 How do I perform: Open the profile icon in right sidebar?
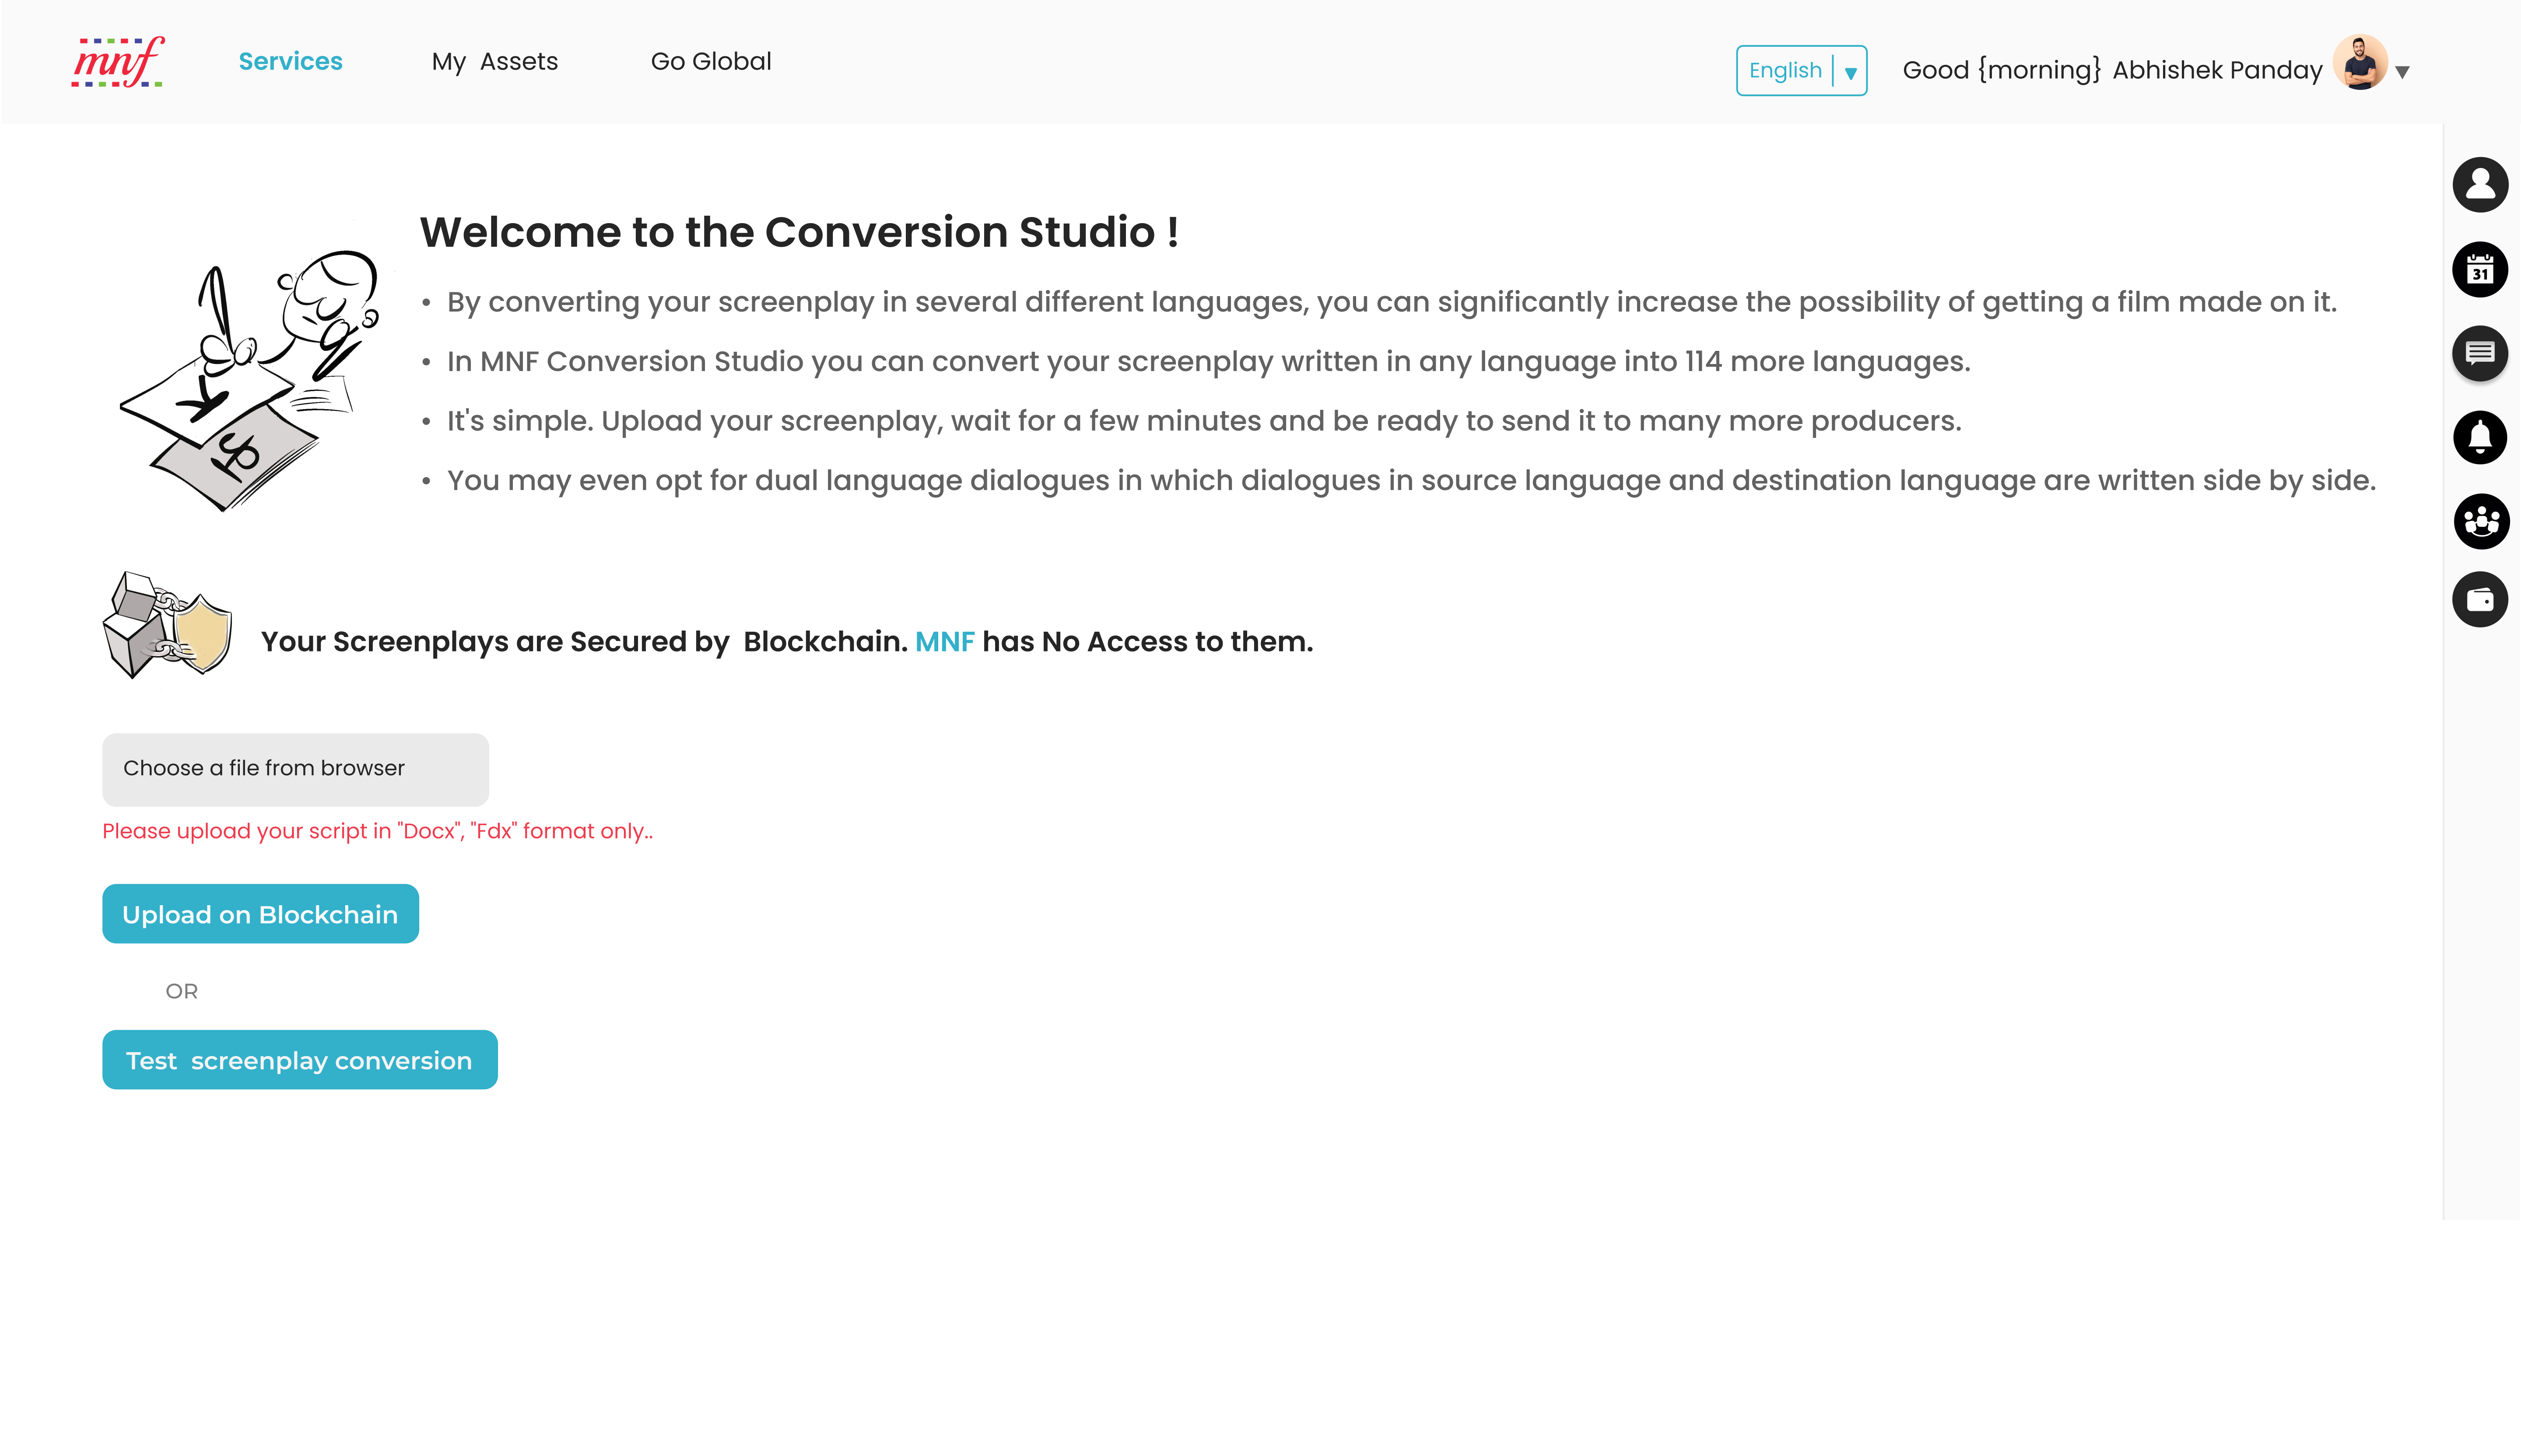click(2479, 184)
